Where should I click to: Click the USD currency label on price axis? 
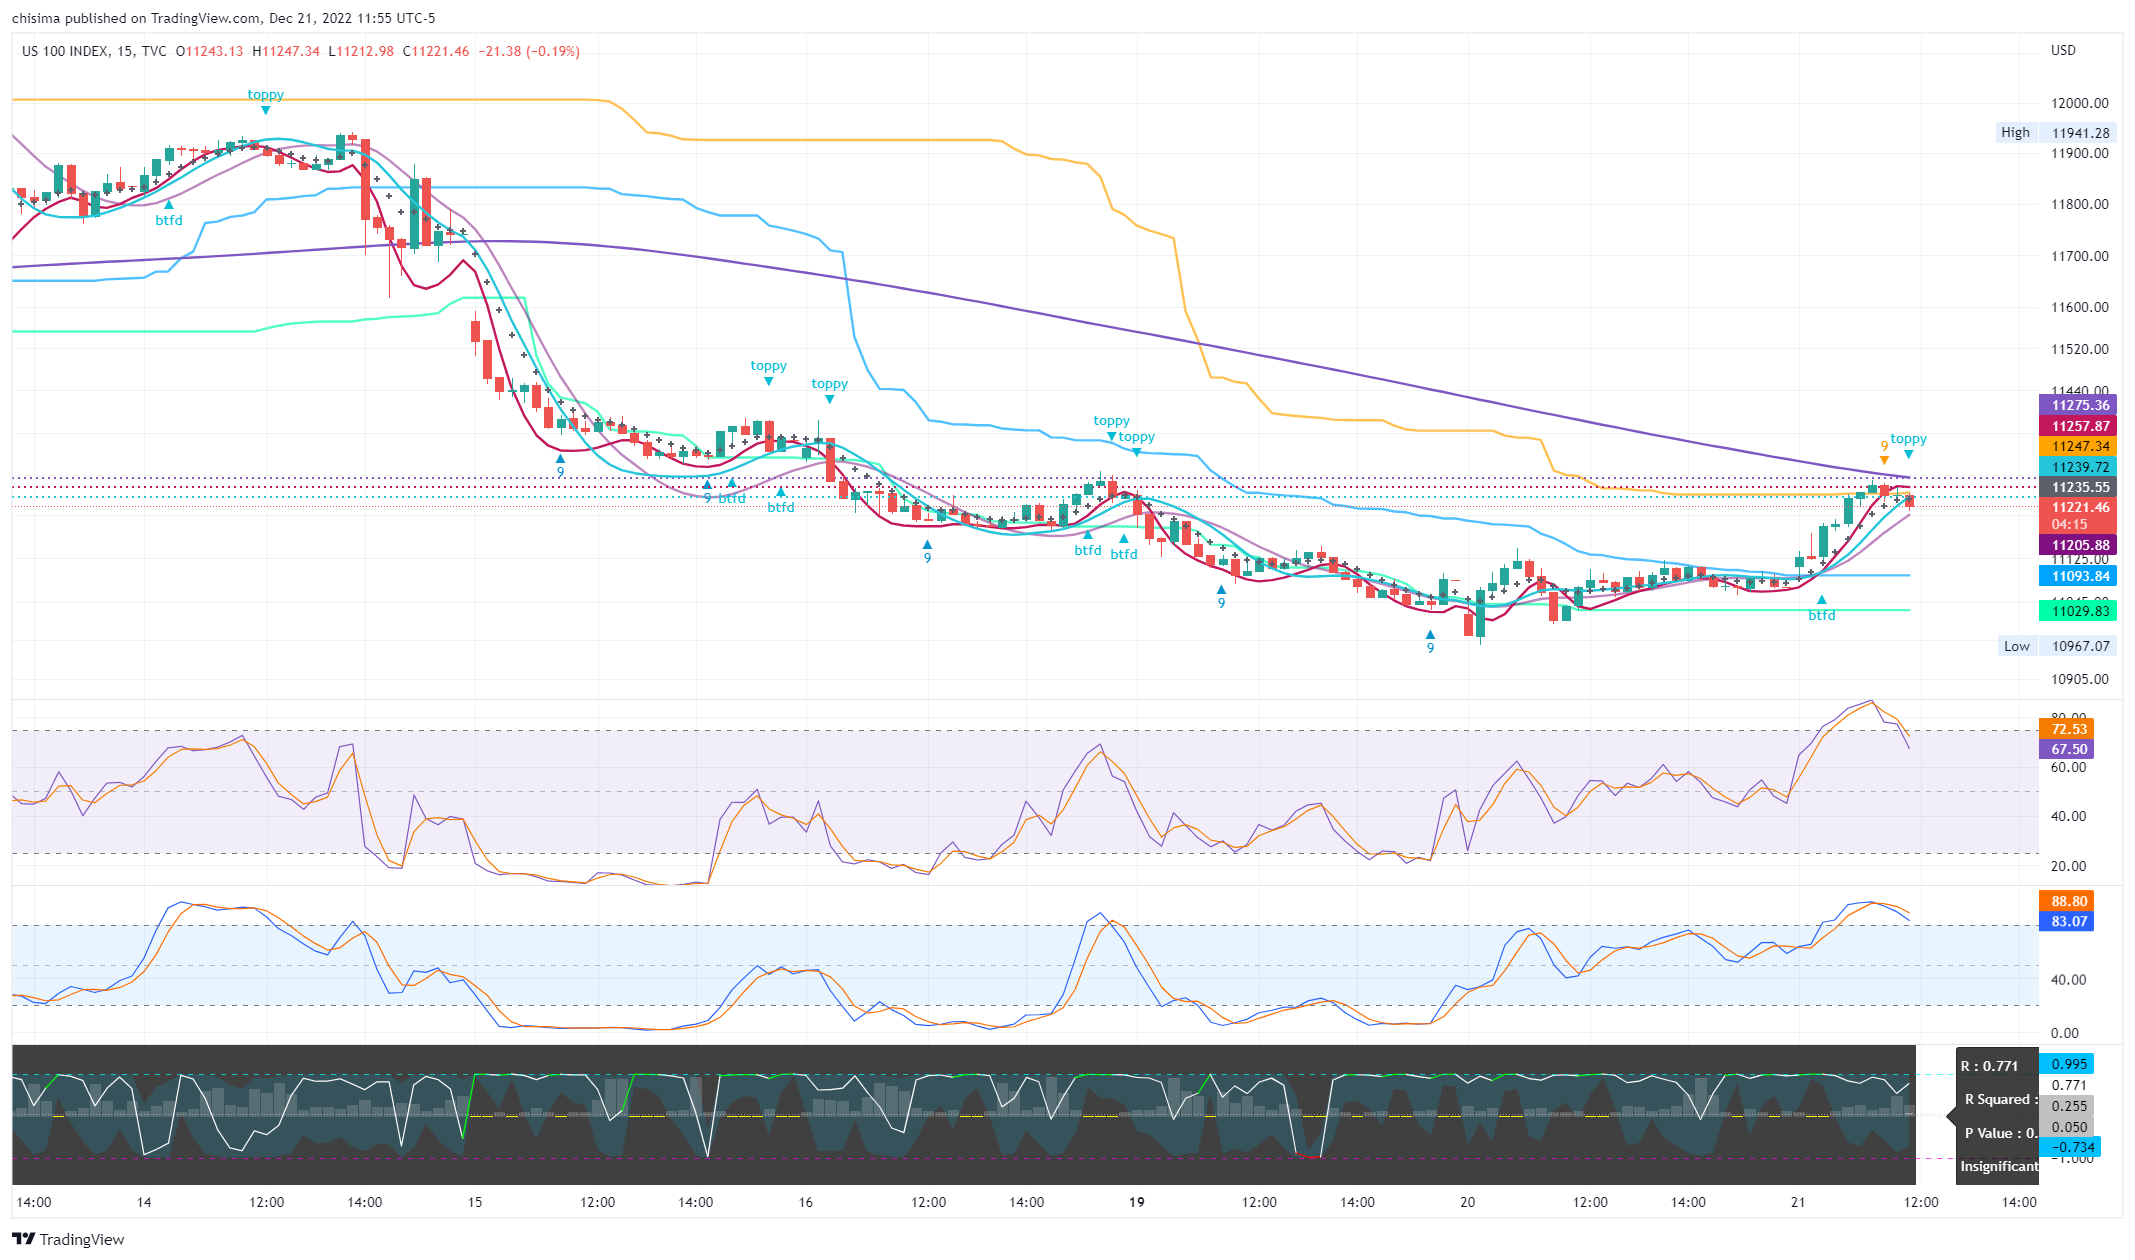click(2063, 50)
